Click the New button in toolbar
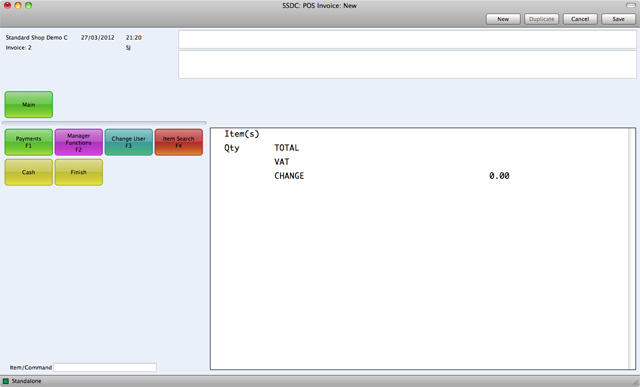Image resolution: width=640 pixels, height=387 pixels. 503,19
